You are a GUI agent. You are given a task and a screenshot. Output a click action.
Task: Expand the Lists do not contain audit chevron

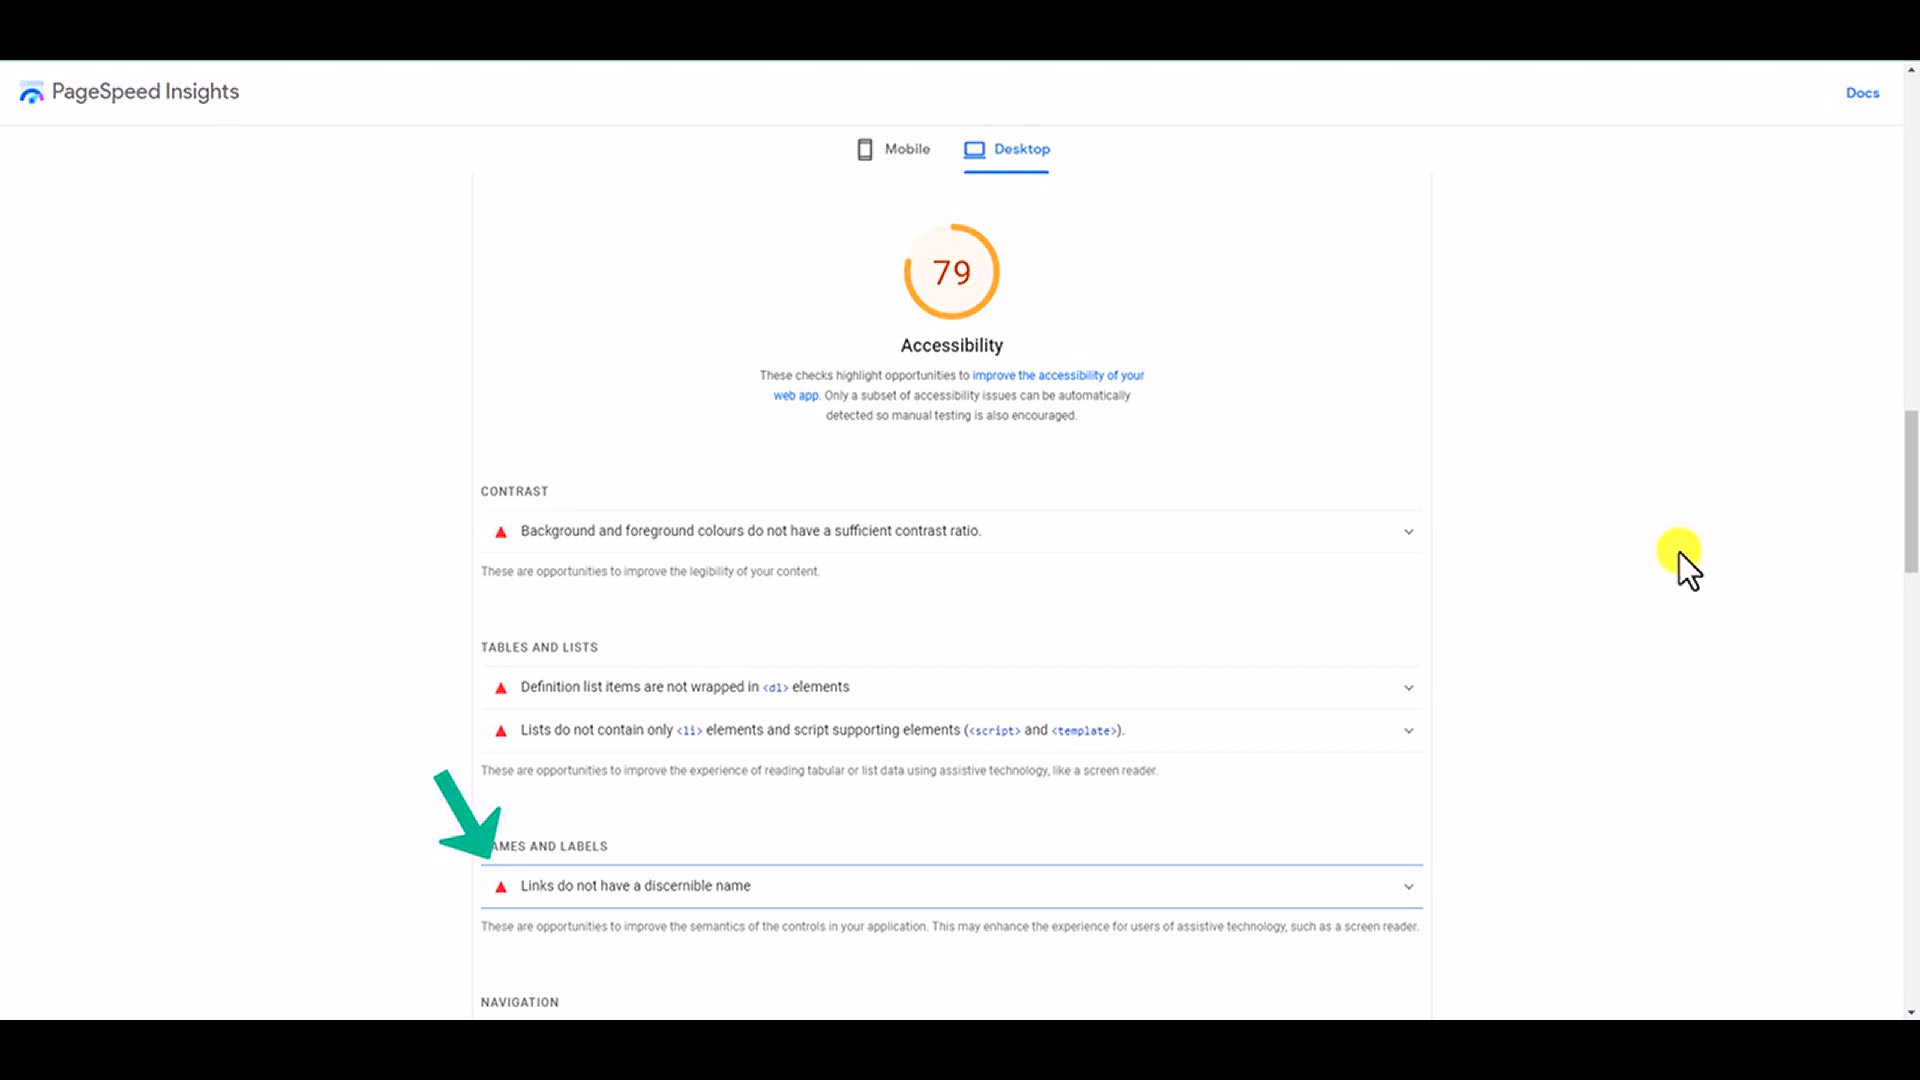1408,731
